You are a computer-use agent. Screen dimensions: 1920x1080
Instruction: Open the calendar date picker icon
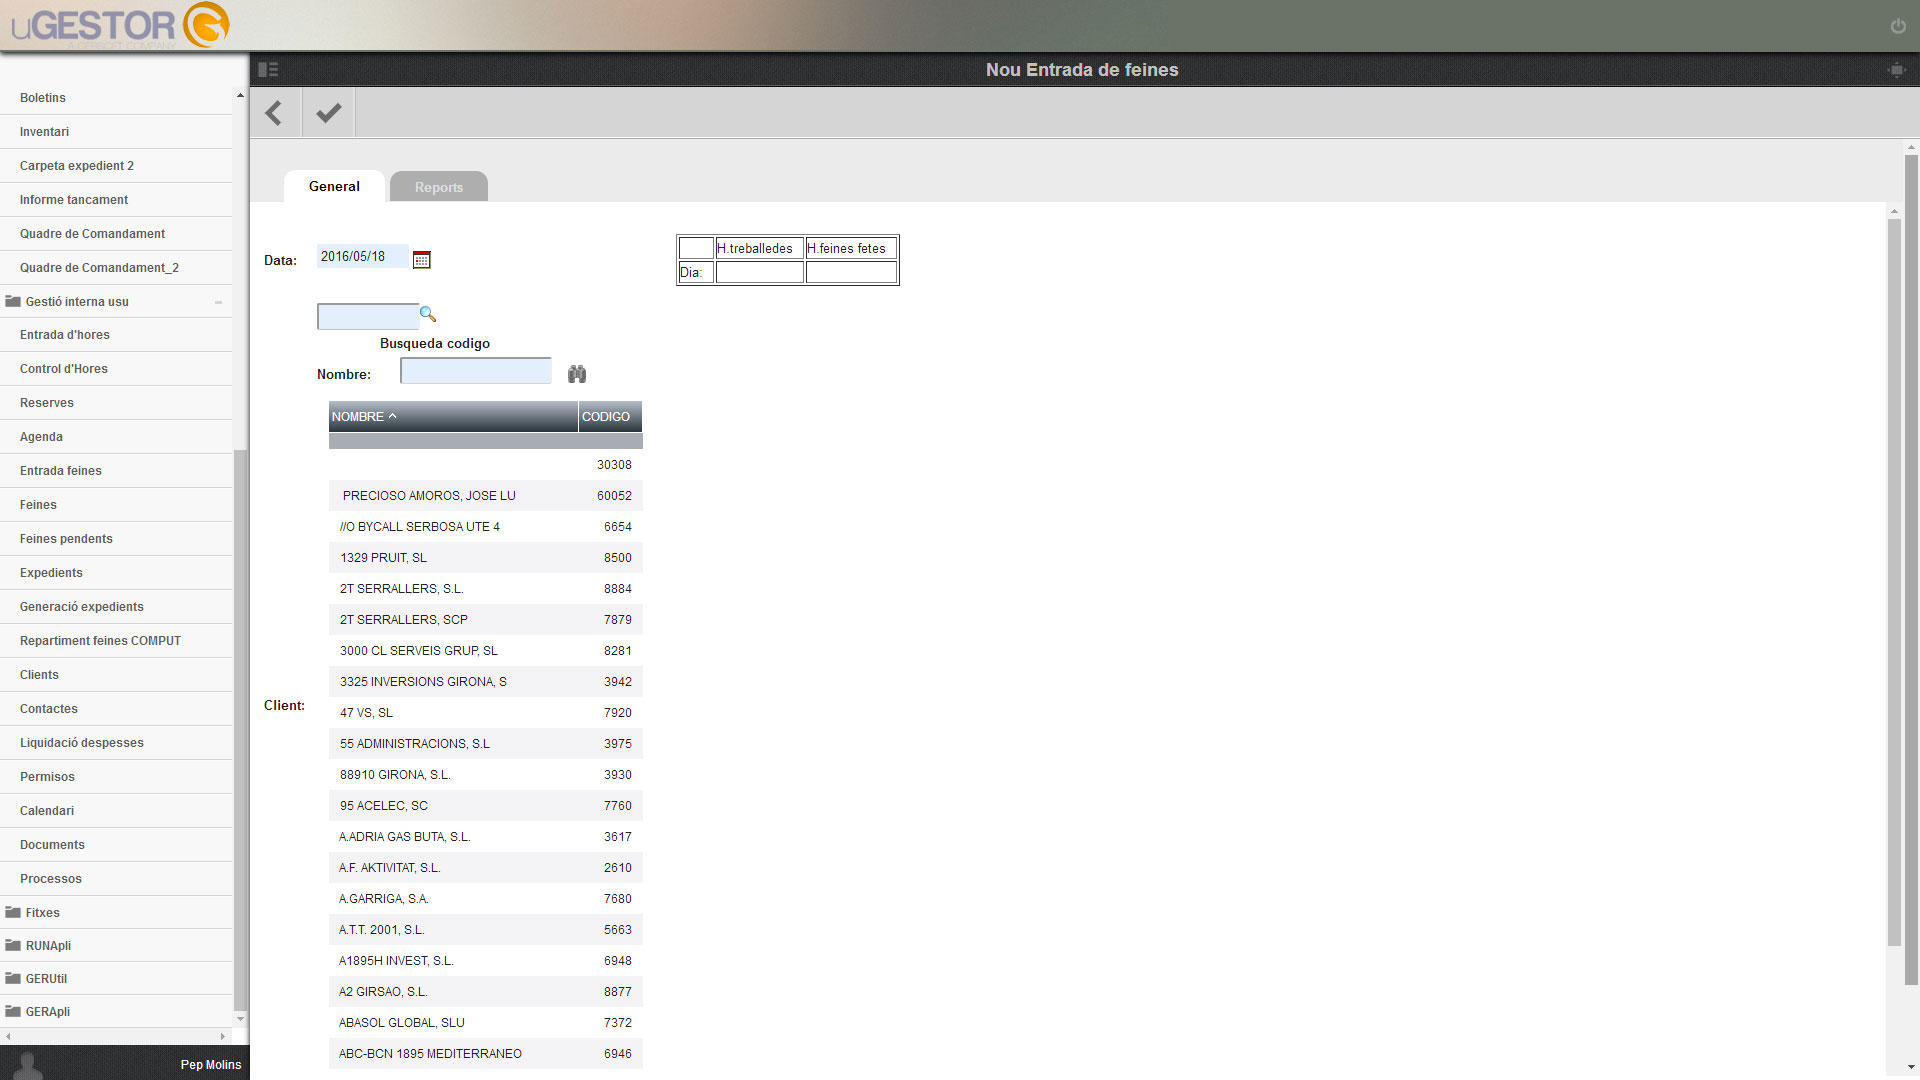point(422,260)
